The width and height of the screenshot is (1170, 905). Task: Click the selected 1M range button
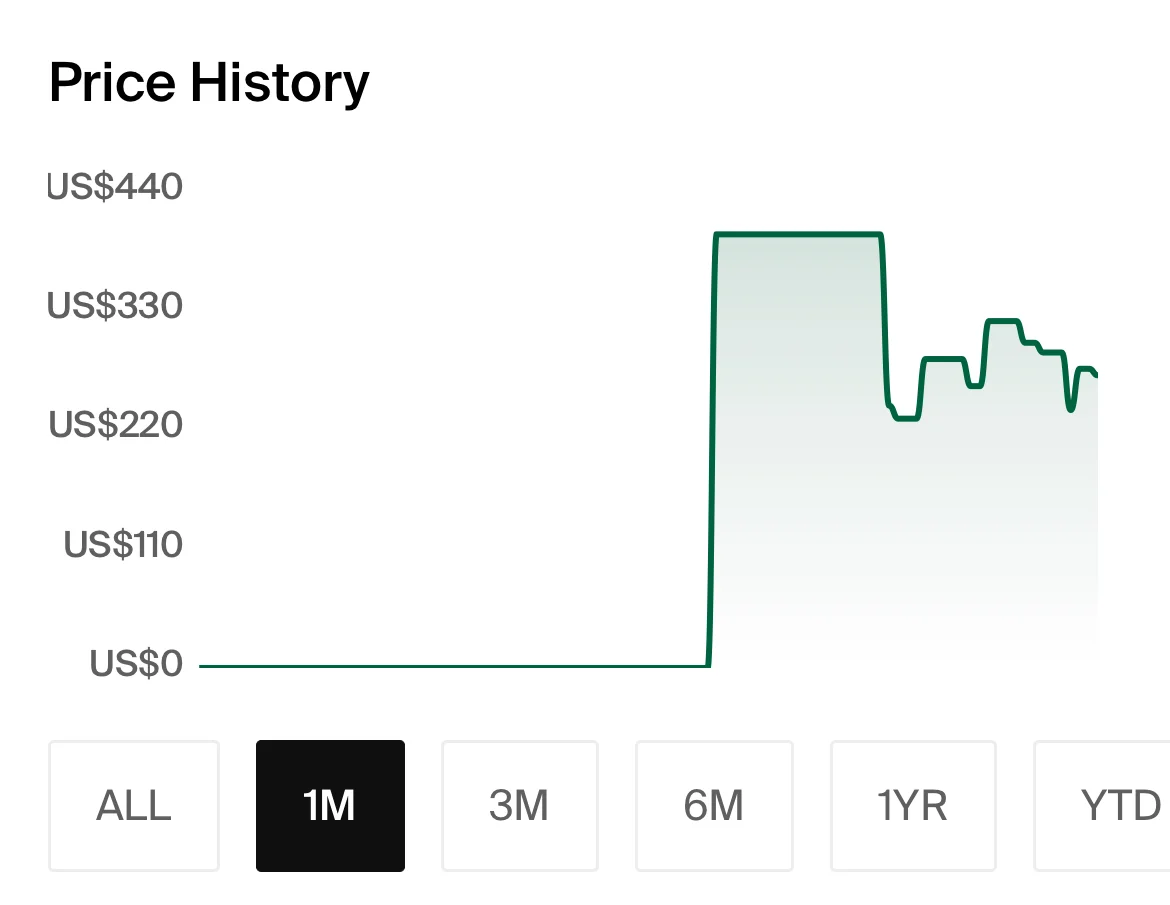click(x=330, y=805)
